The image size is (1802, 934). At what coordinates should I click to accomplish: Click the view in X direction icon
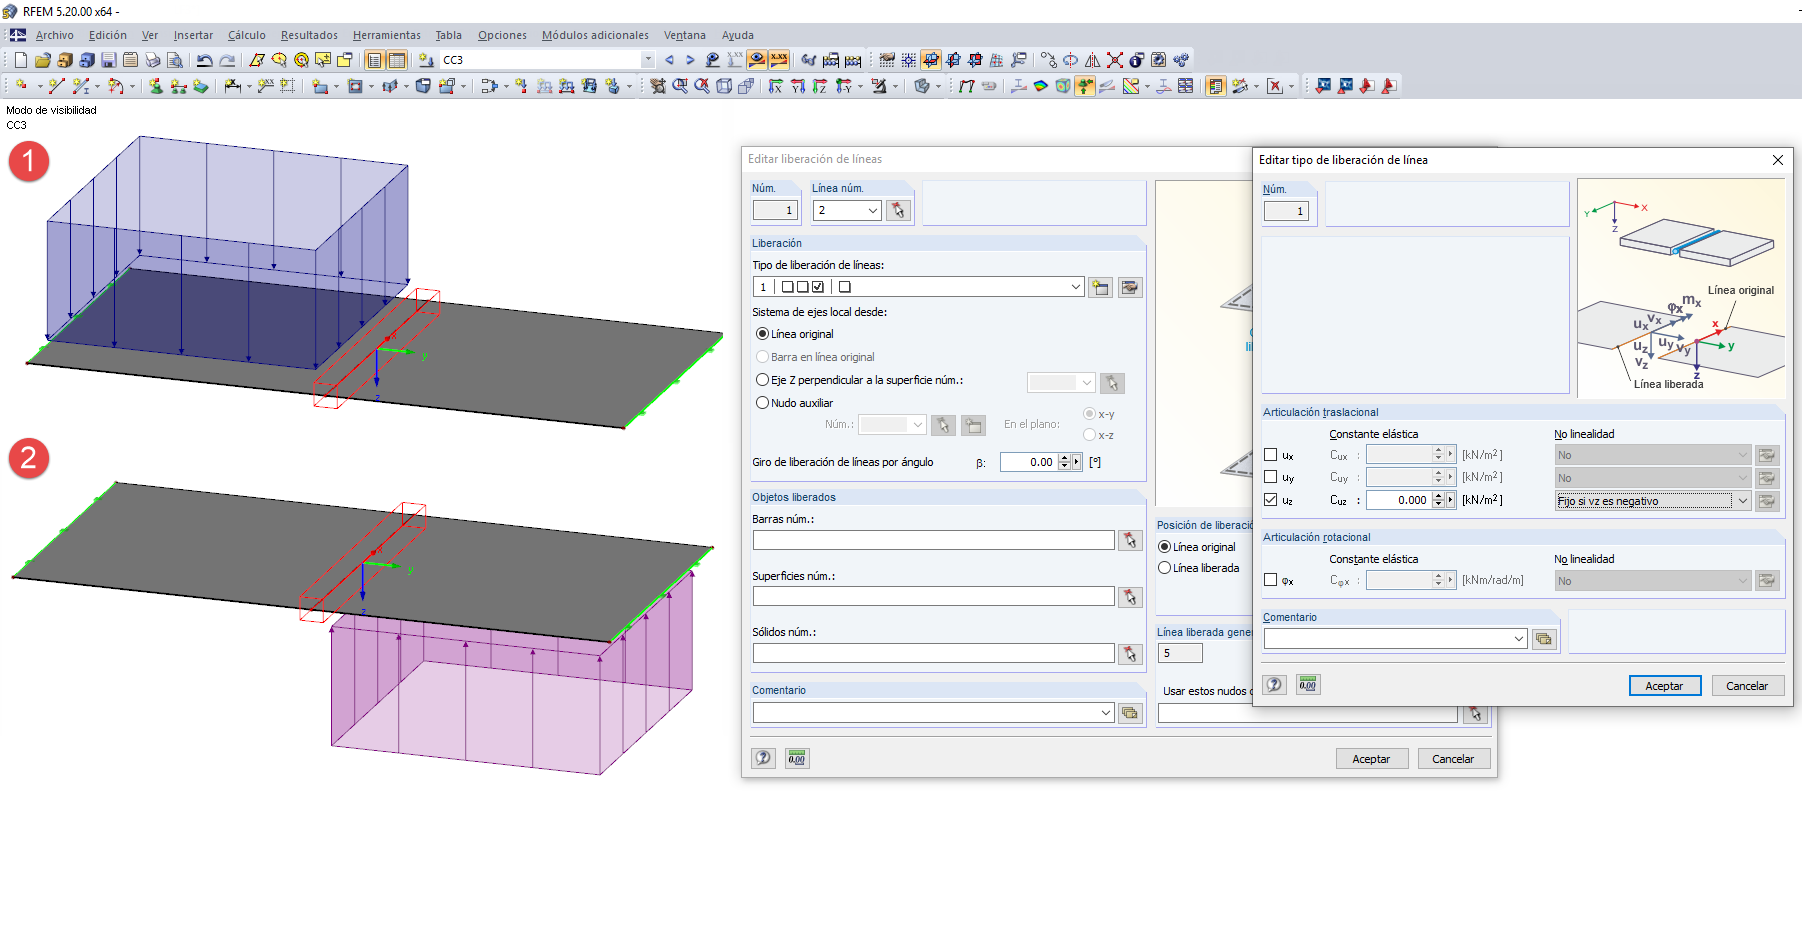click(x=776, y=86)
